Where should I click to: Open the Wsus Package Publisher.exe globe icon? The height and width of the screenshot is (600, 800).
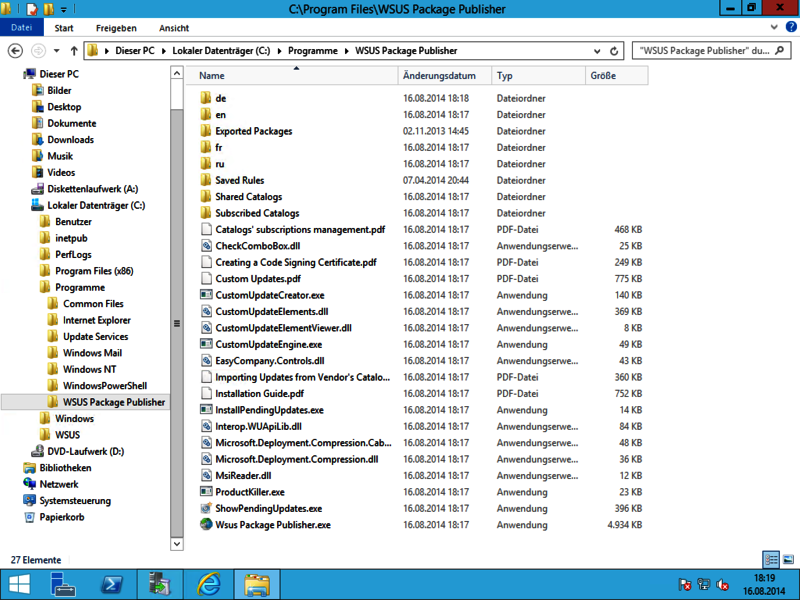[206, 524]
